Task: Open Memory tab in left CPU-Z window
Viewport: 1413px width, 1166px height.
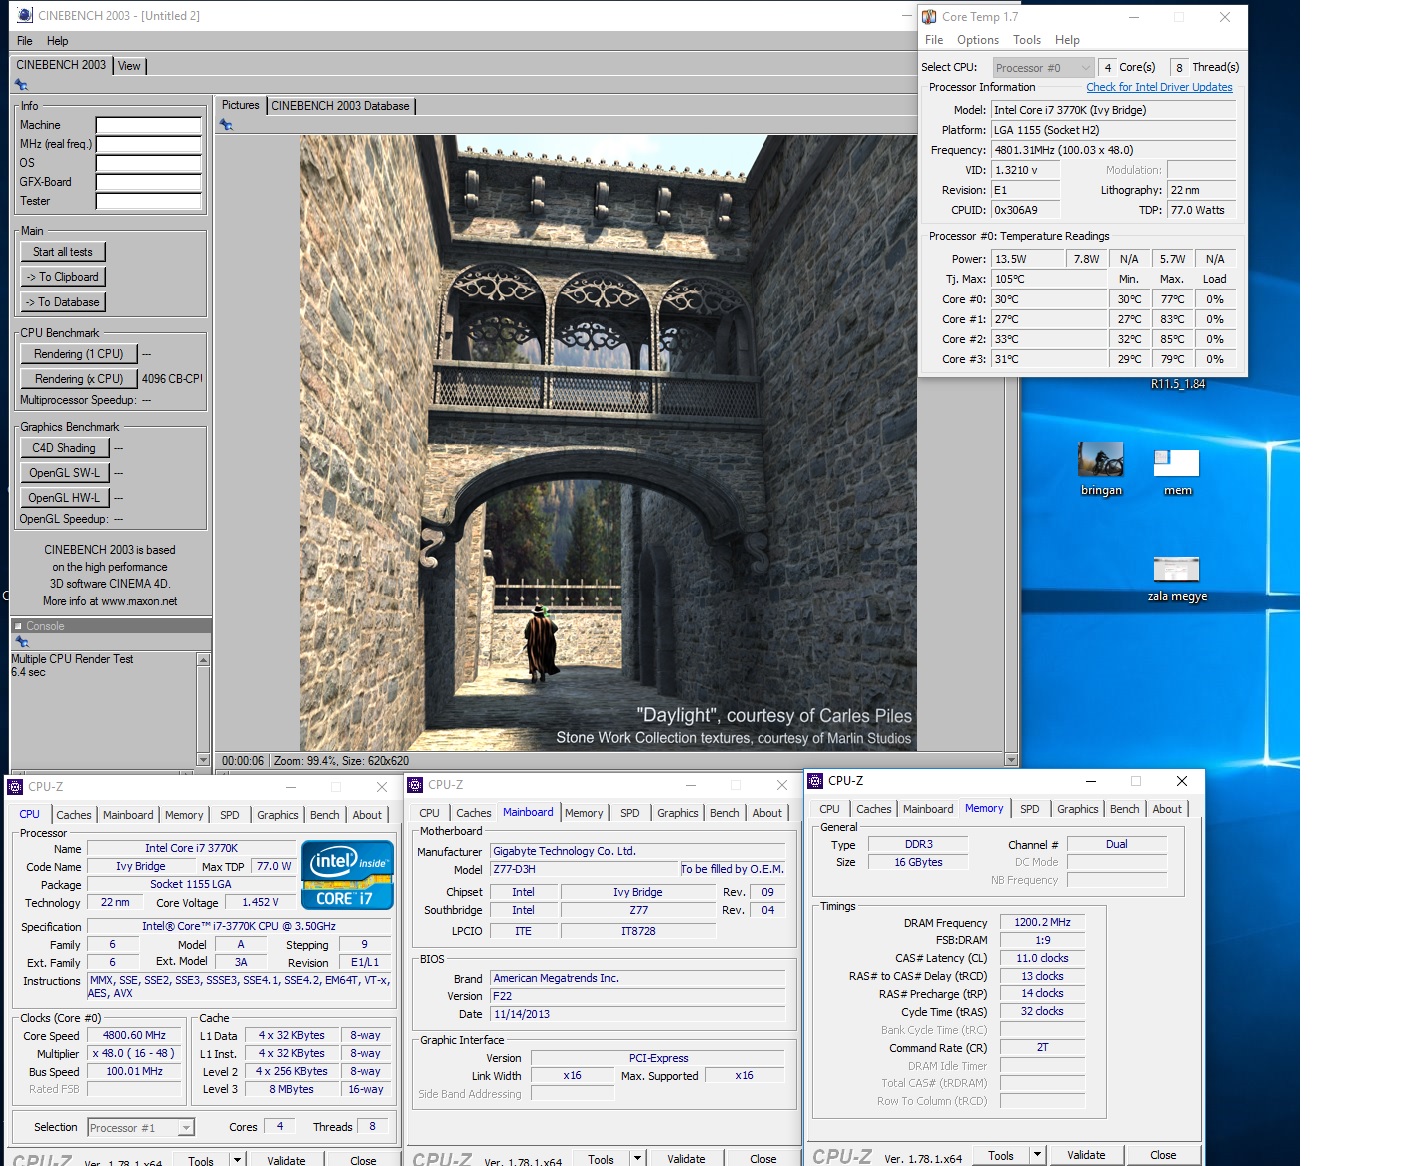Action: [x=184, y=815]
